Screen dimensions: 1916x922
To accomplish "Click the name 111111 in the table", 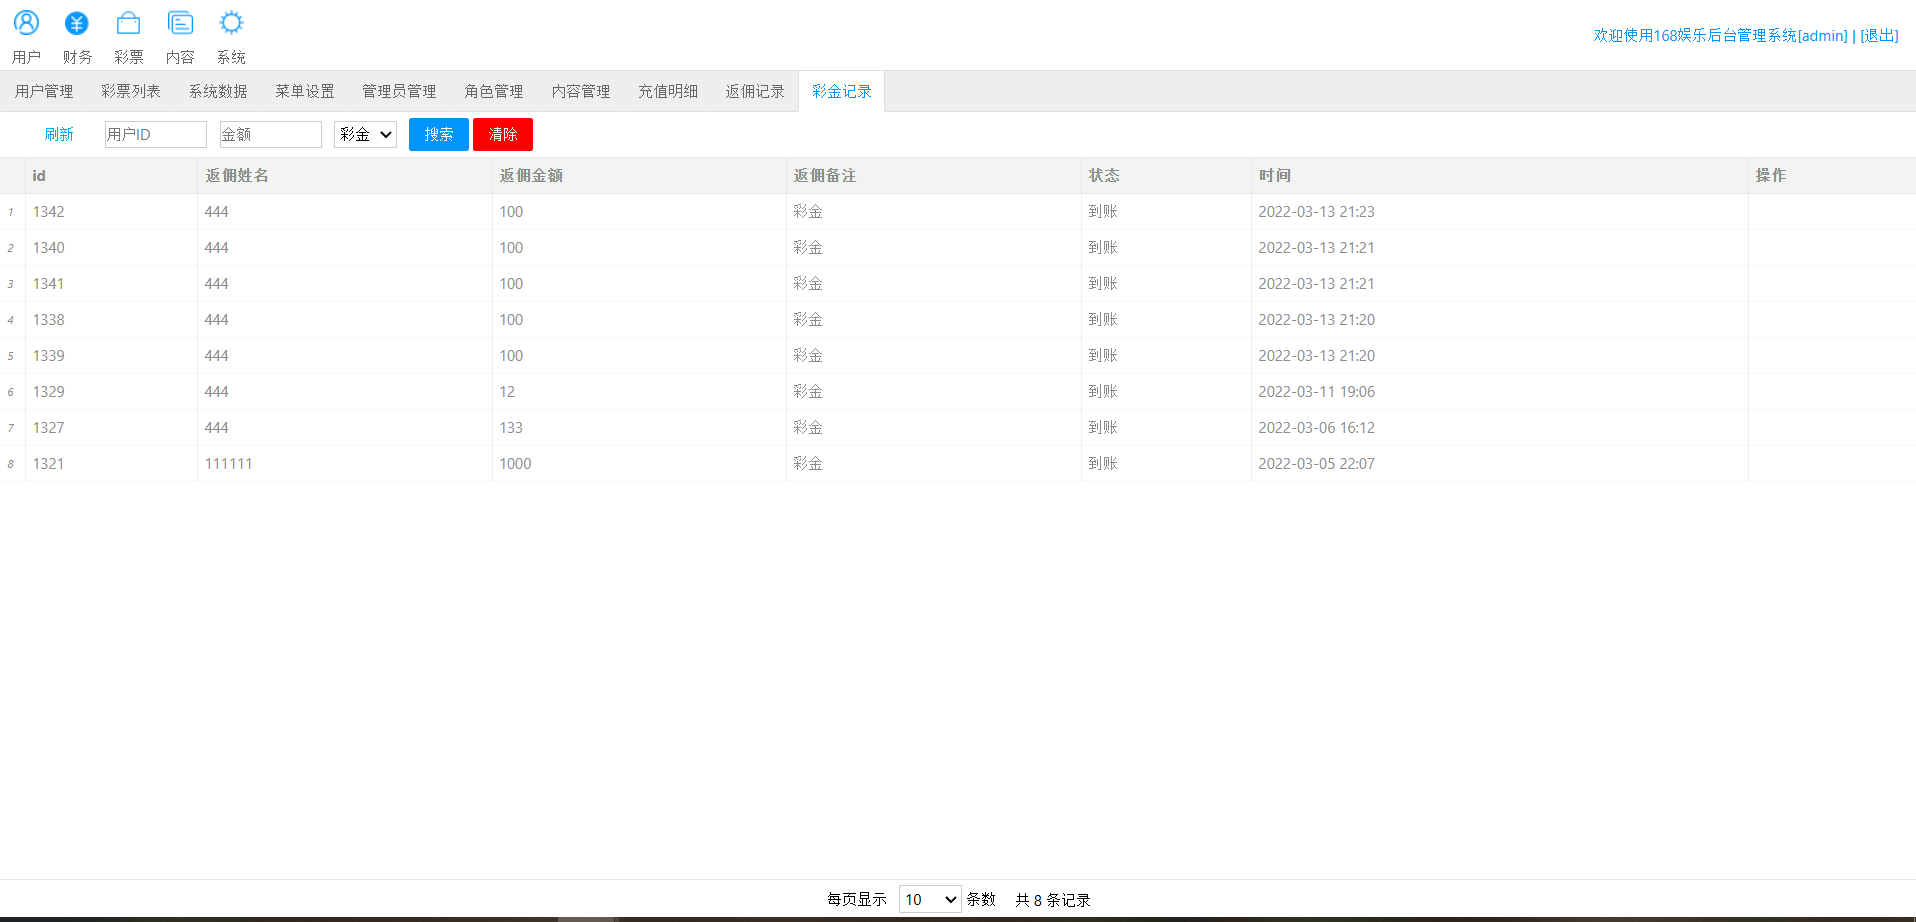I will [228, 463].
